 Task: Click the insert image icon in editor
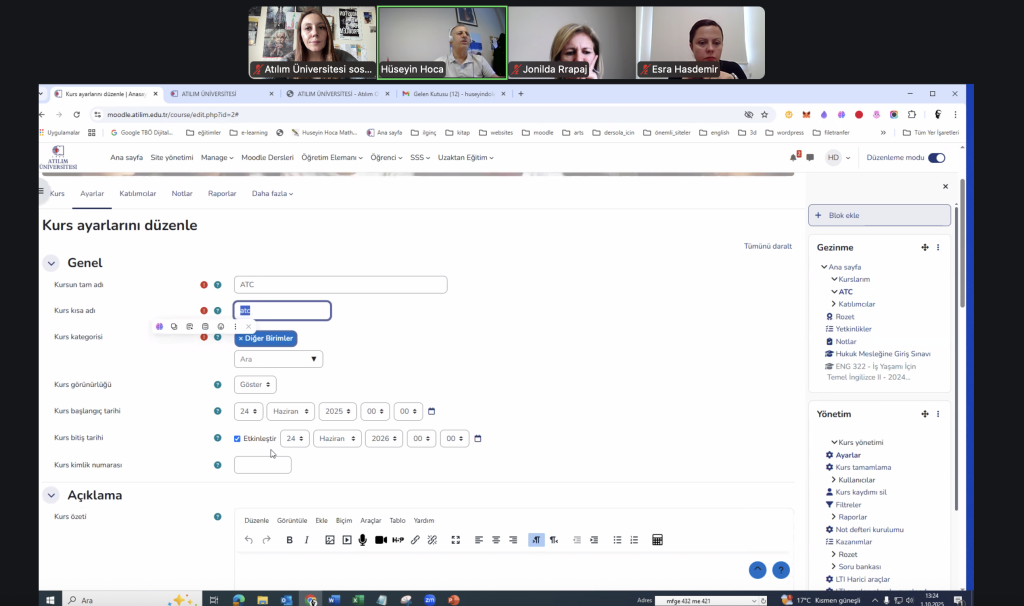click(x=329, y=540)
